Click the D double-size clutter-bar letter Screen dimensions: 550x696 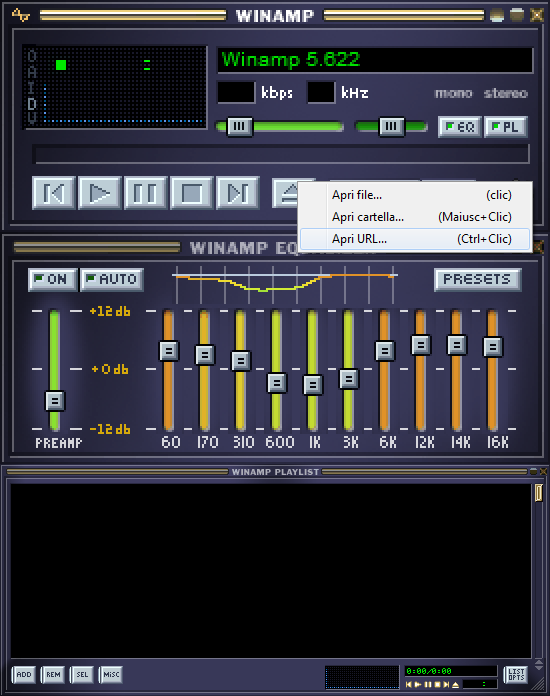[x=32, y=104]
